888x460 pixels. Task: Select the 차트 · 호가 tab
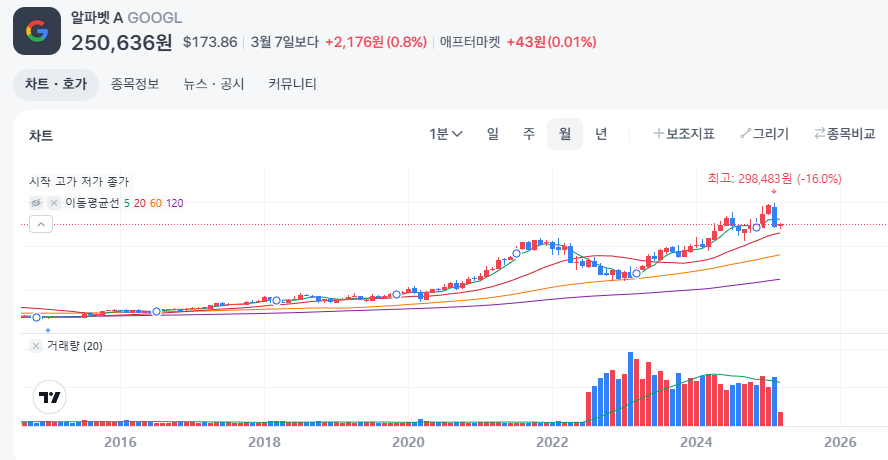[56, 84]
